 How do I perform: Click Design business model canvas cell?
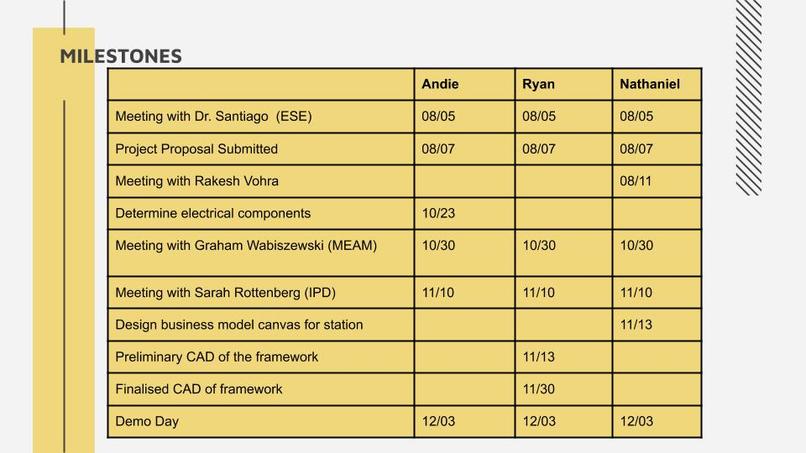pyautogui.click(x=261, y=325)
